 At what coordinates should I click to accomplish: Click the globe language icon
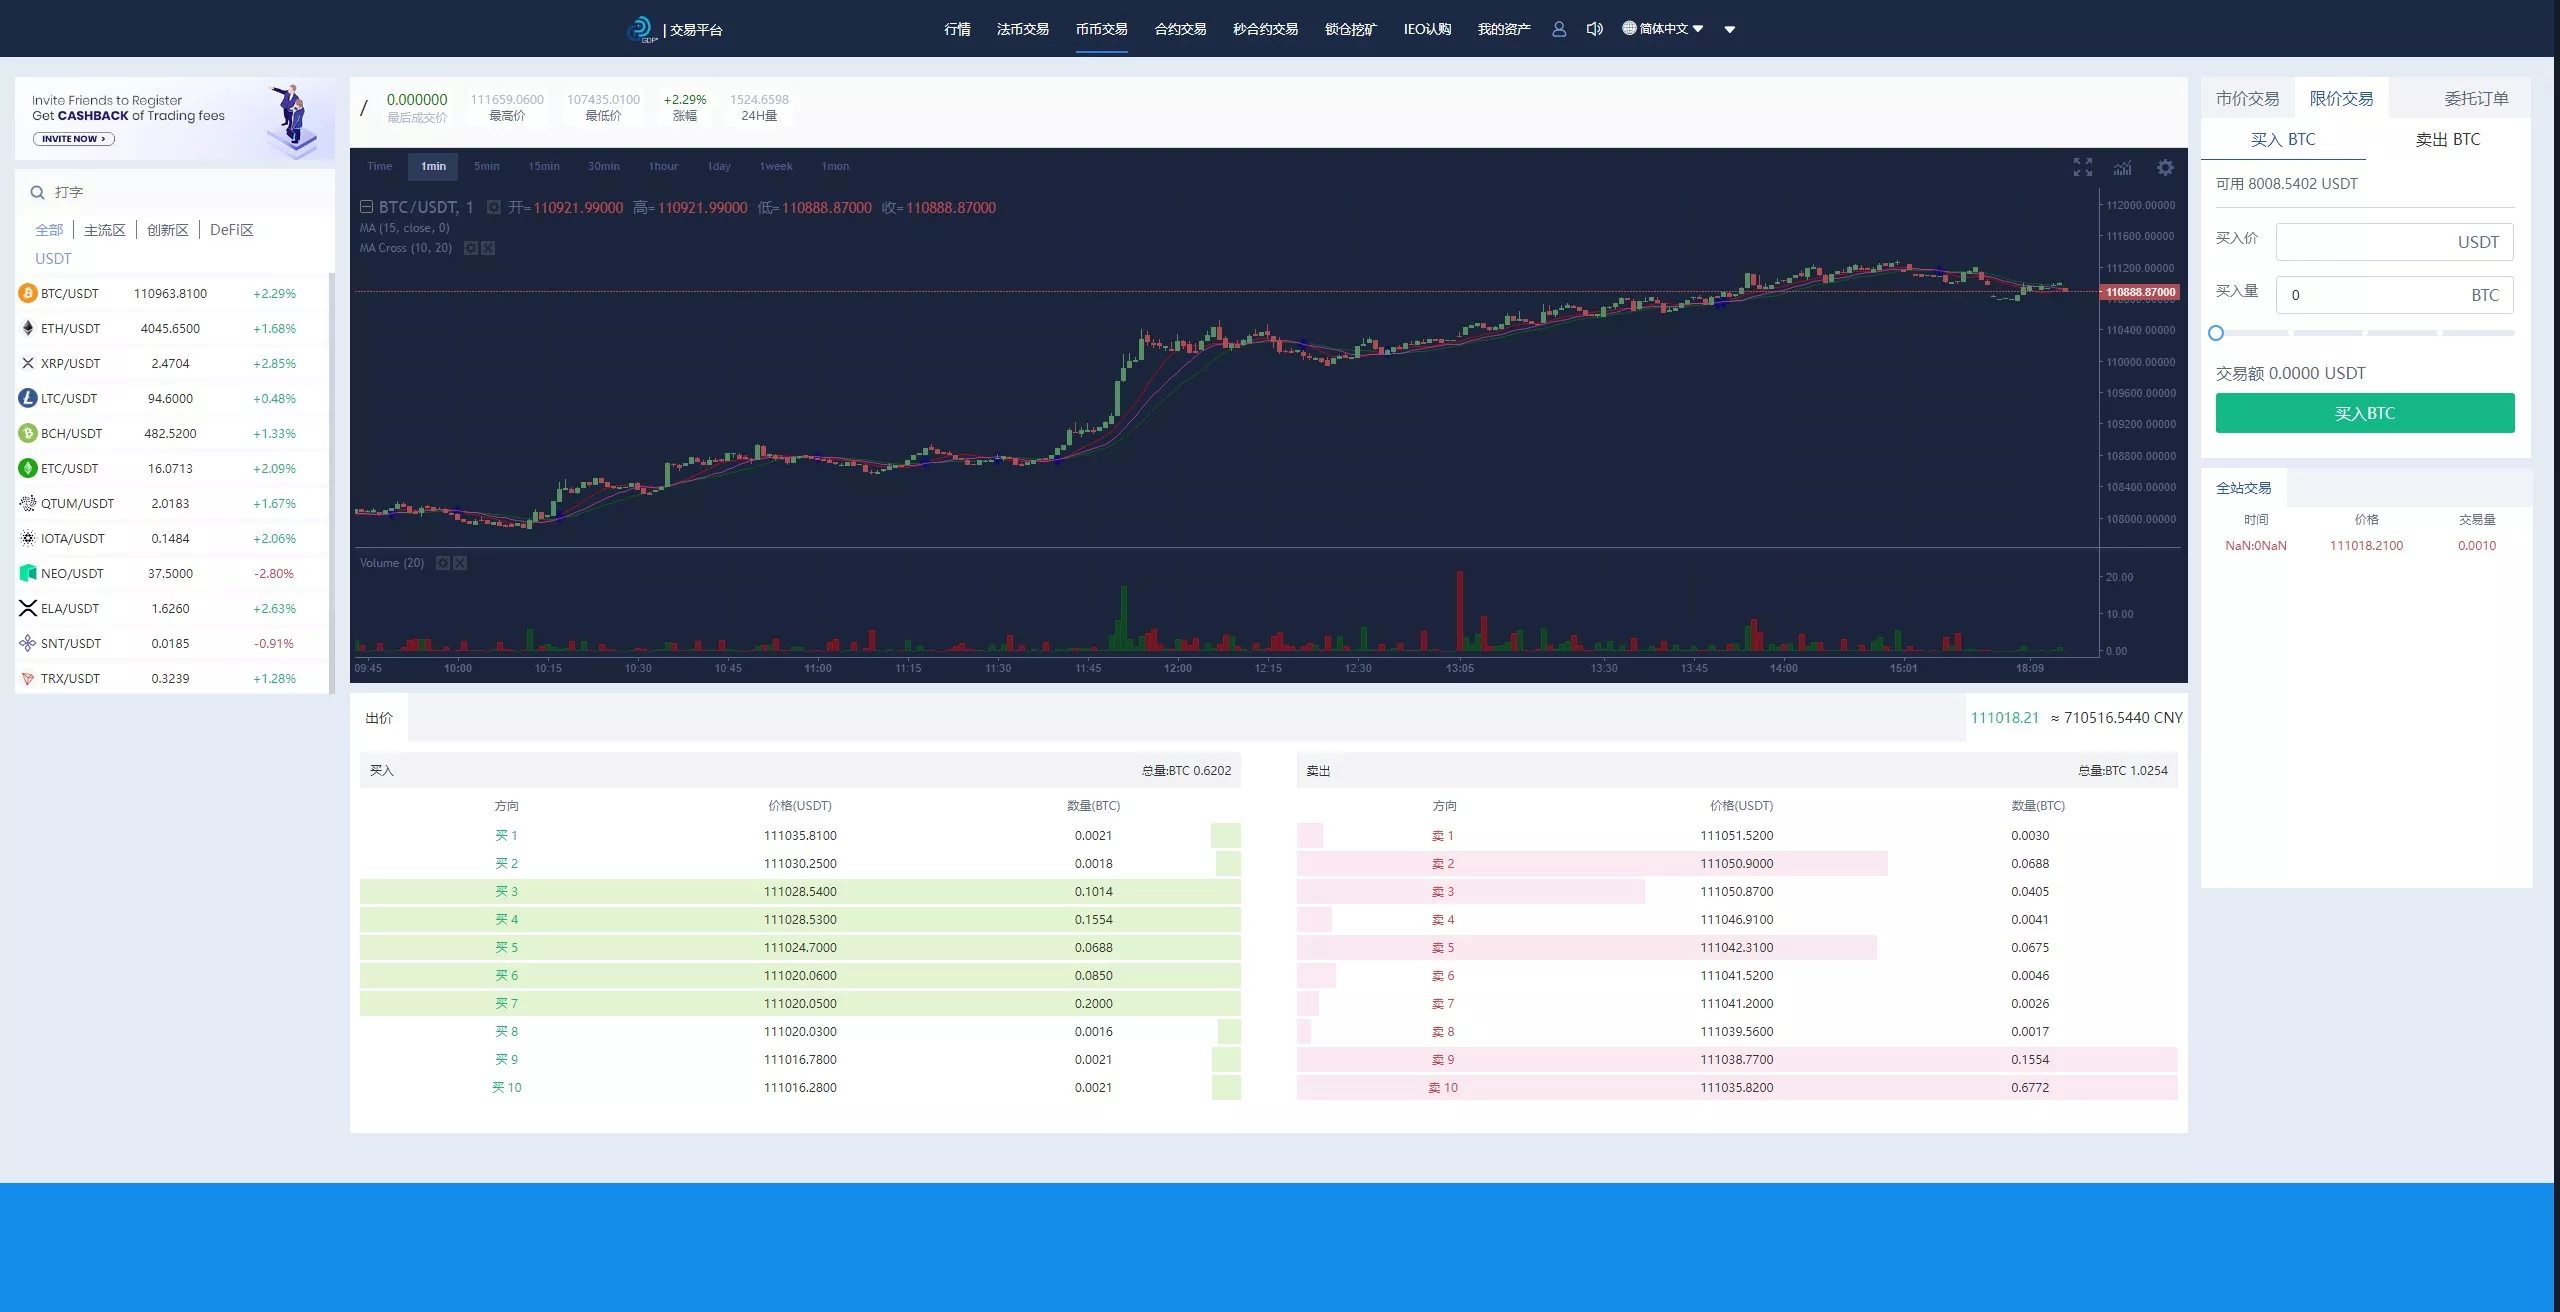pyautogui.click(x=1629, y=28)
